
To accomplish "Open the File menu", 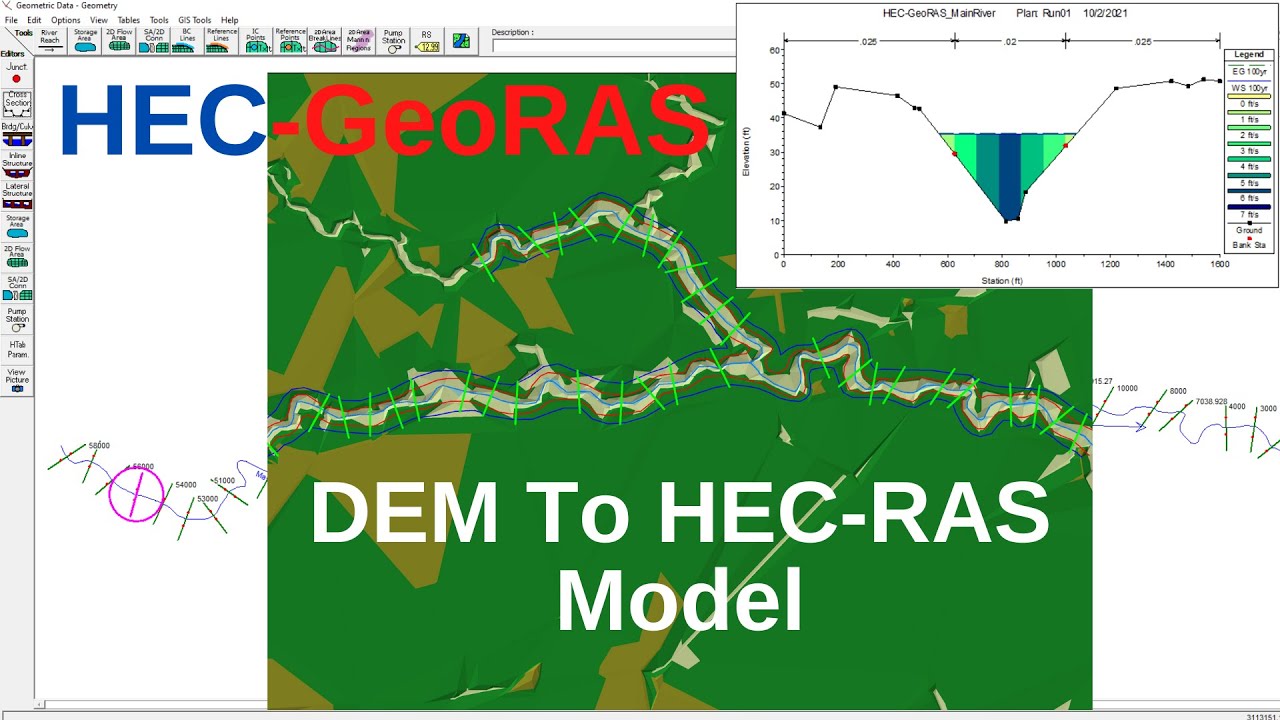I will tap(11, 20).
